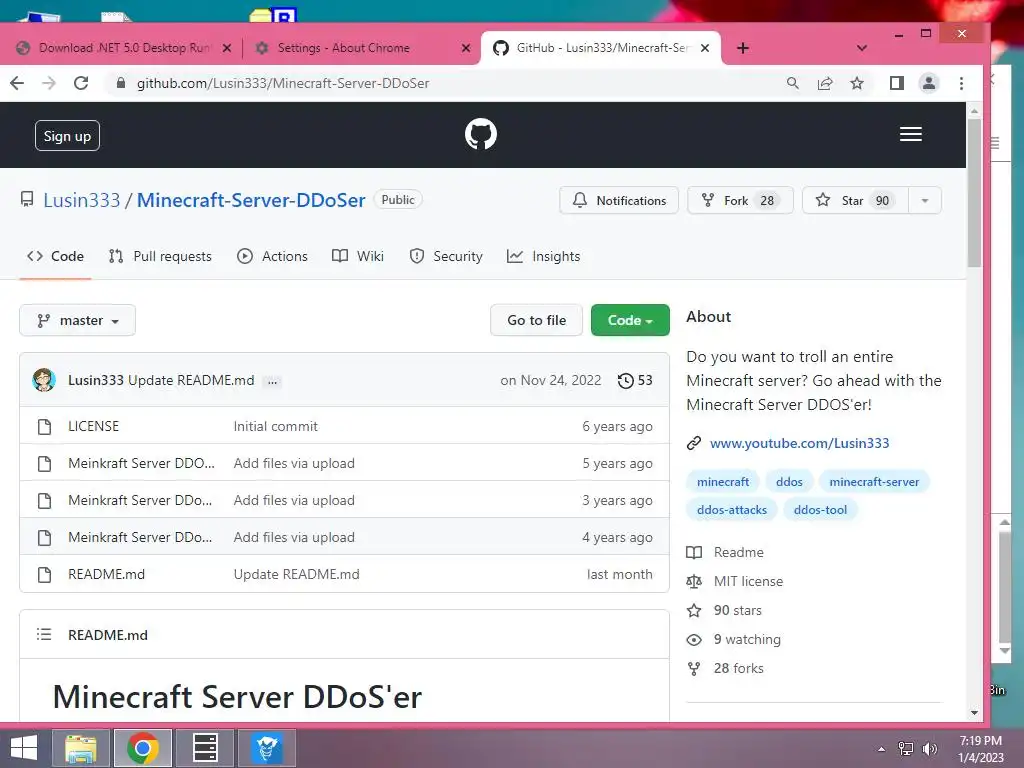Open the hamburger navigation menu
Image resolution: width=1024 pixels, height=768 pixels.
coord(910,134)
